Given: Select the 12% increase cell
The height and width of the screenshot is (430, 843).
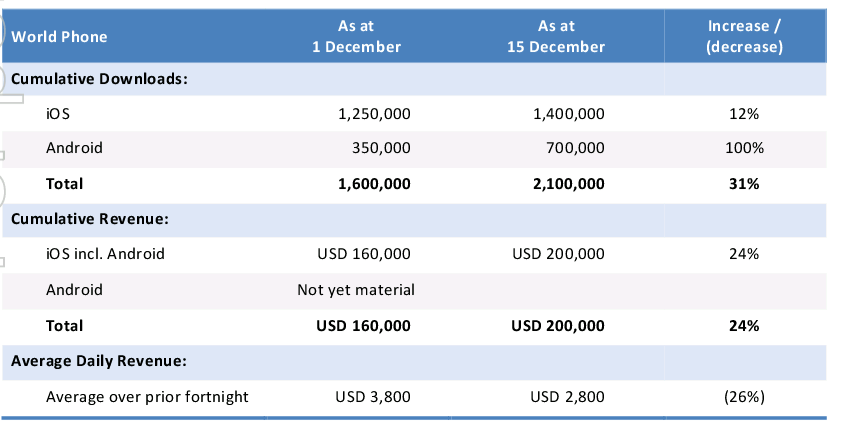Looking at the screenshot, I should 744,114.
